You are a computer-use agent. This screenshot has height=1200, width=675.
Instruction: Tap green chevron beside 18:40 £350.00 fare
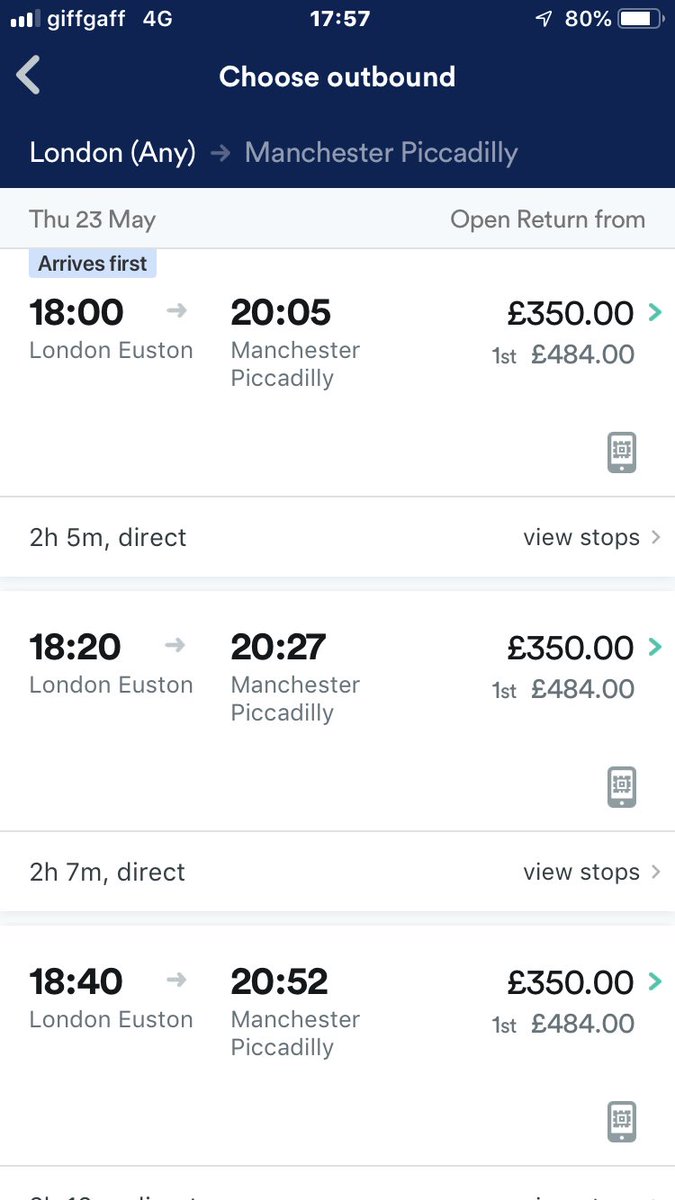(x=655, y=982)
